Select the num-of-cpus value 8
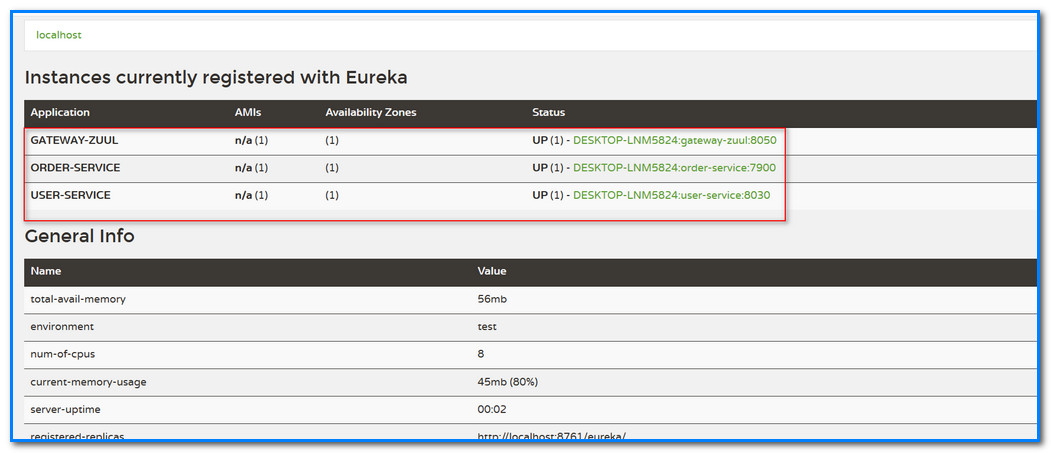Screen dimensions: 1051x453 click(481, 354)
